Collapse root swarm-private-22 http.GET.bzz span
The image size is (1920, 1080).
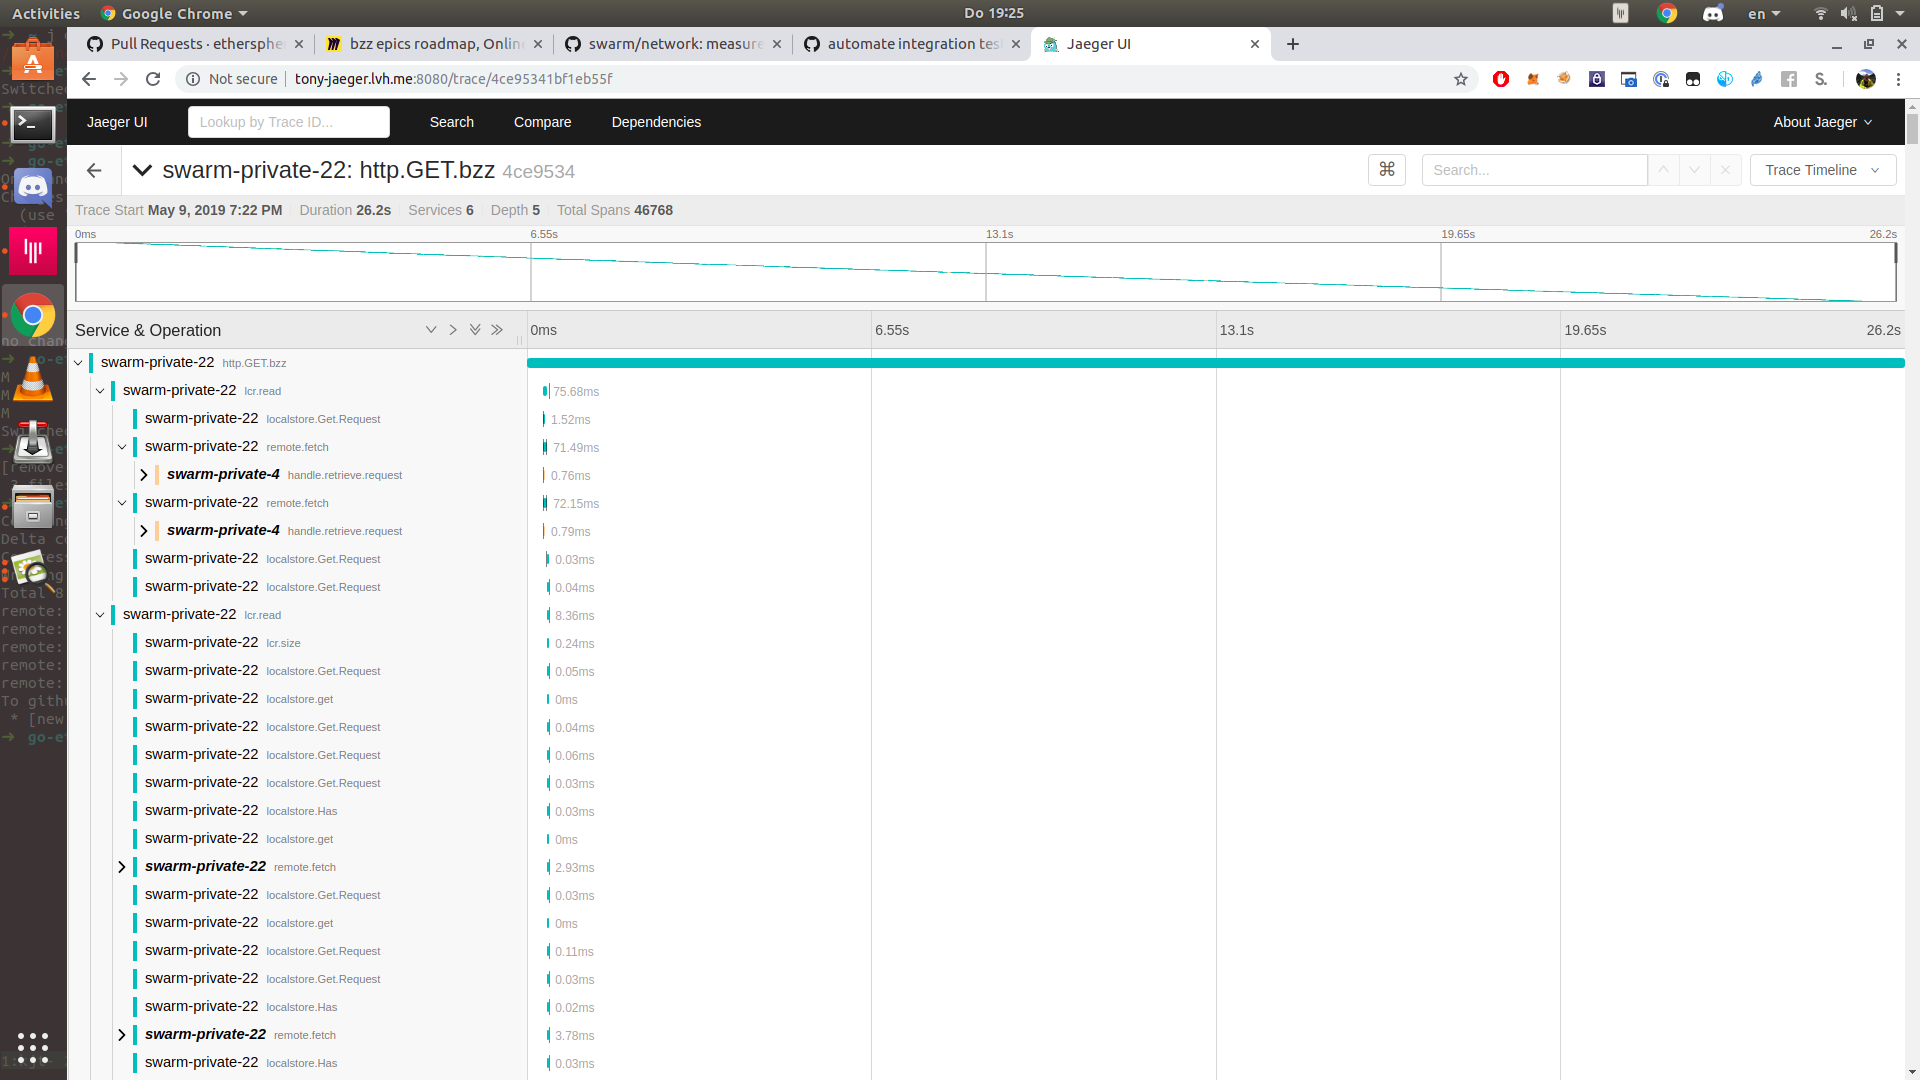tap(79, 363)
